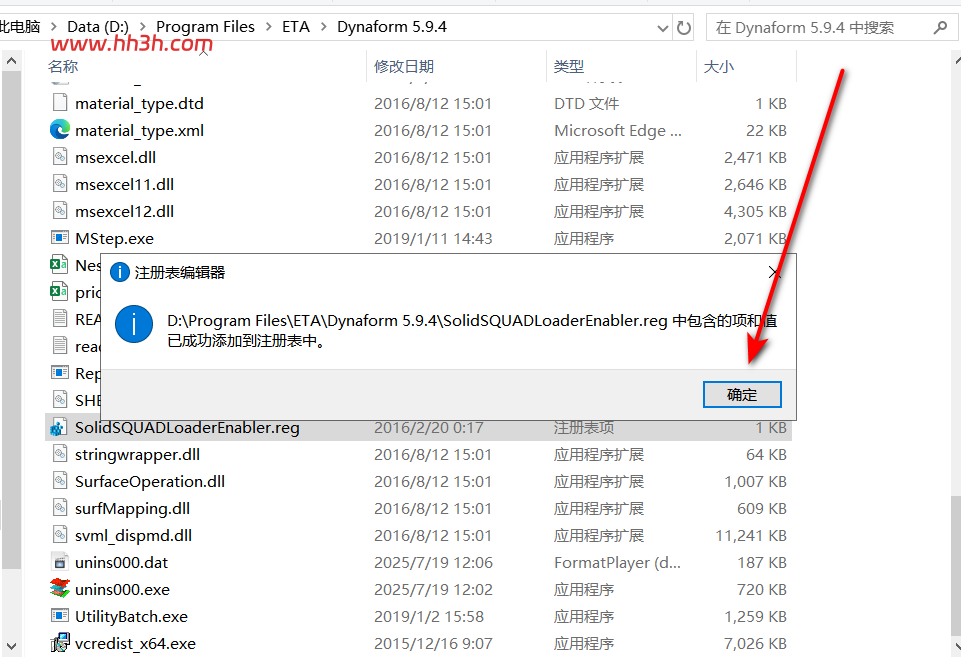Screen dimensions: 961x657
Task: Click the UtilityBatch.exe application icon
Action: tap(59, 615)
